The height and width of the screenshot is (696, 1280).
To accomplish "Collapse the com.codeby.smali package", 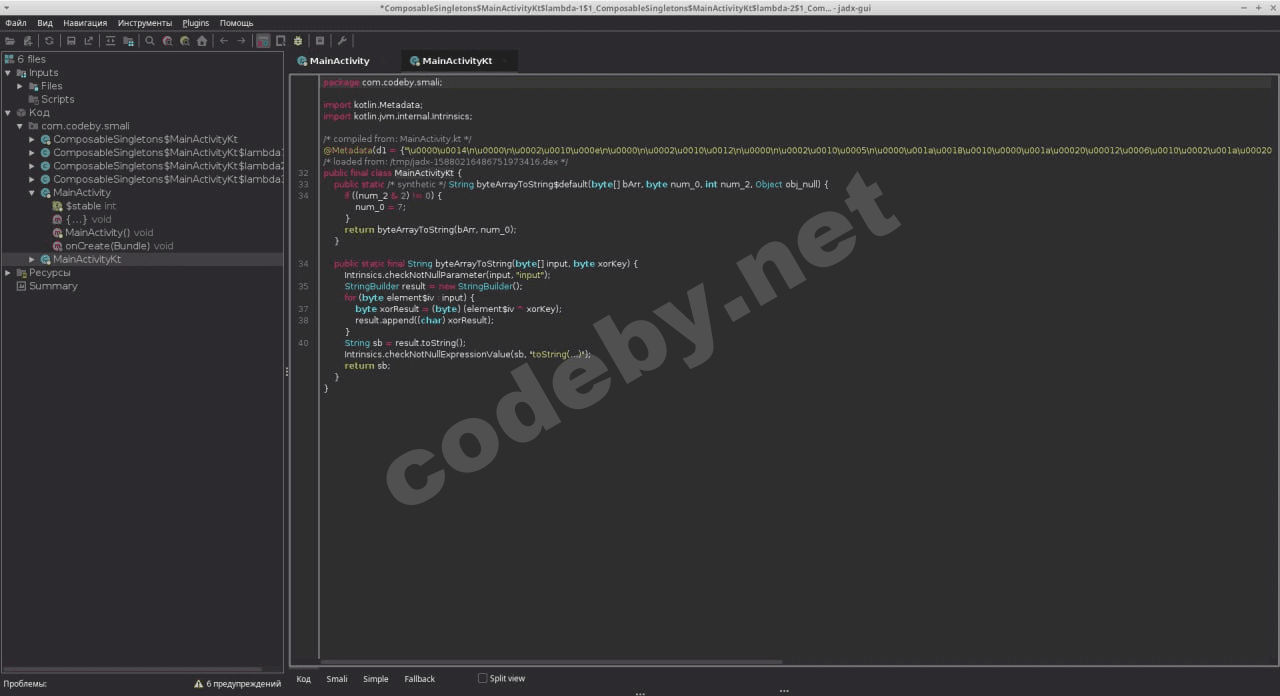I will coord(20,126).
